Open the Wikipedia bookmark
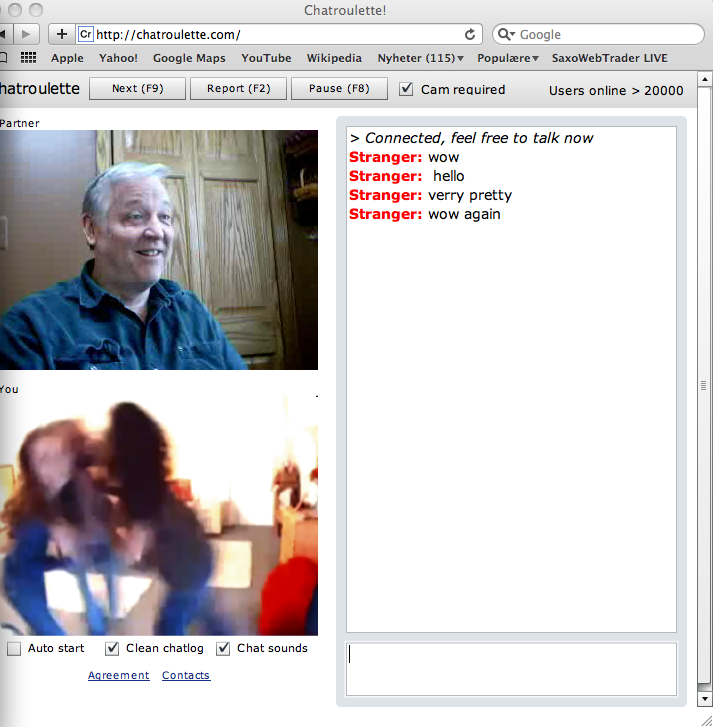 (x=334, y=58)
